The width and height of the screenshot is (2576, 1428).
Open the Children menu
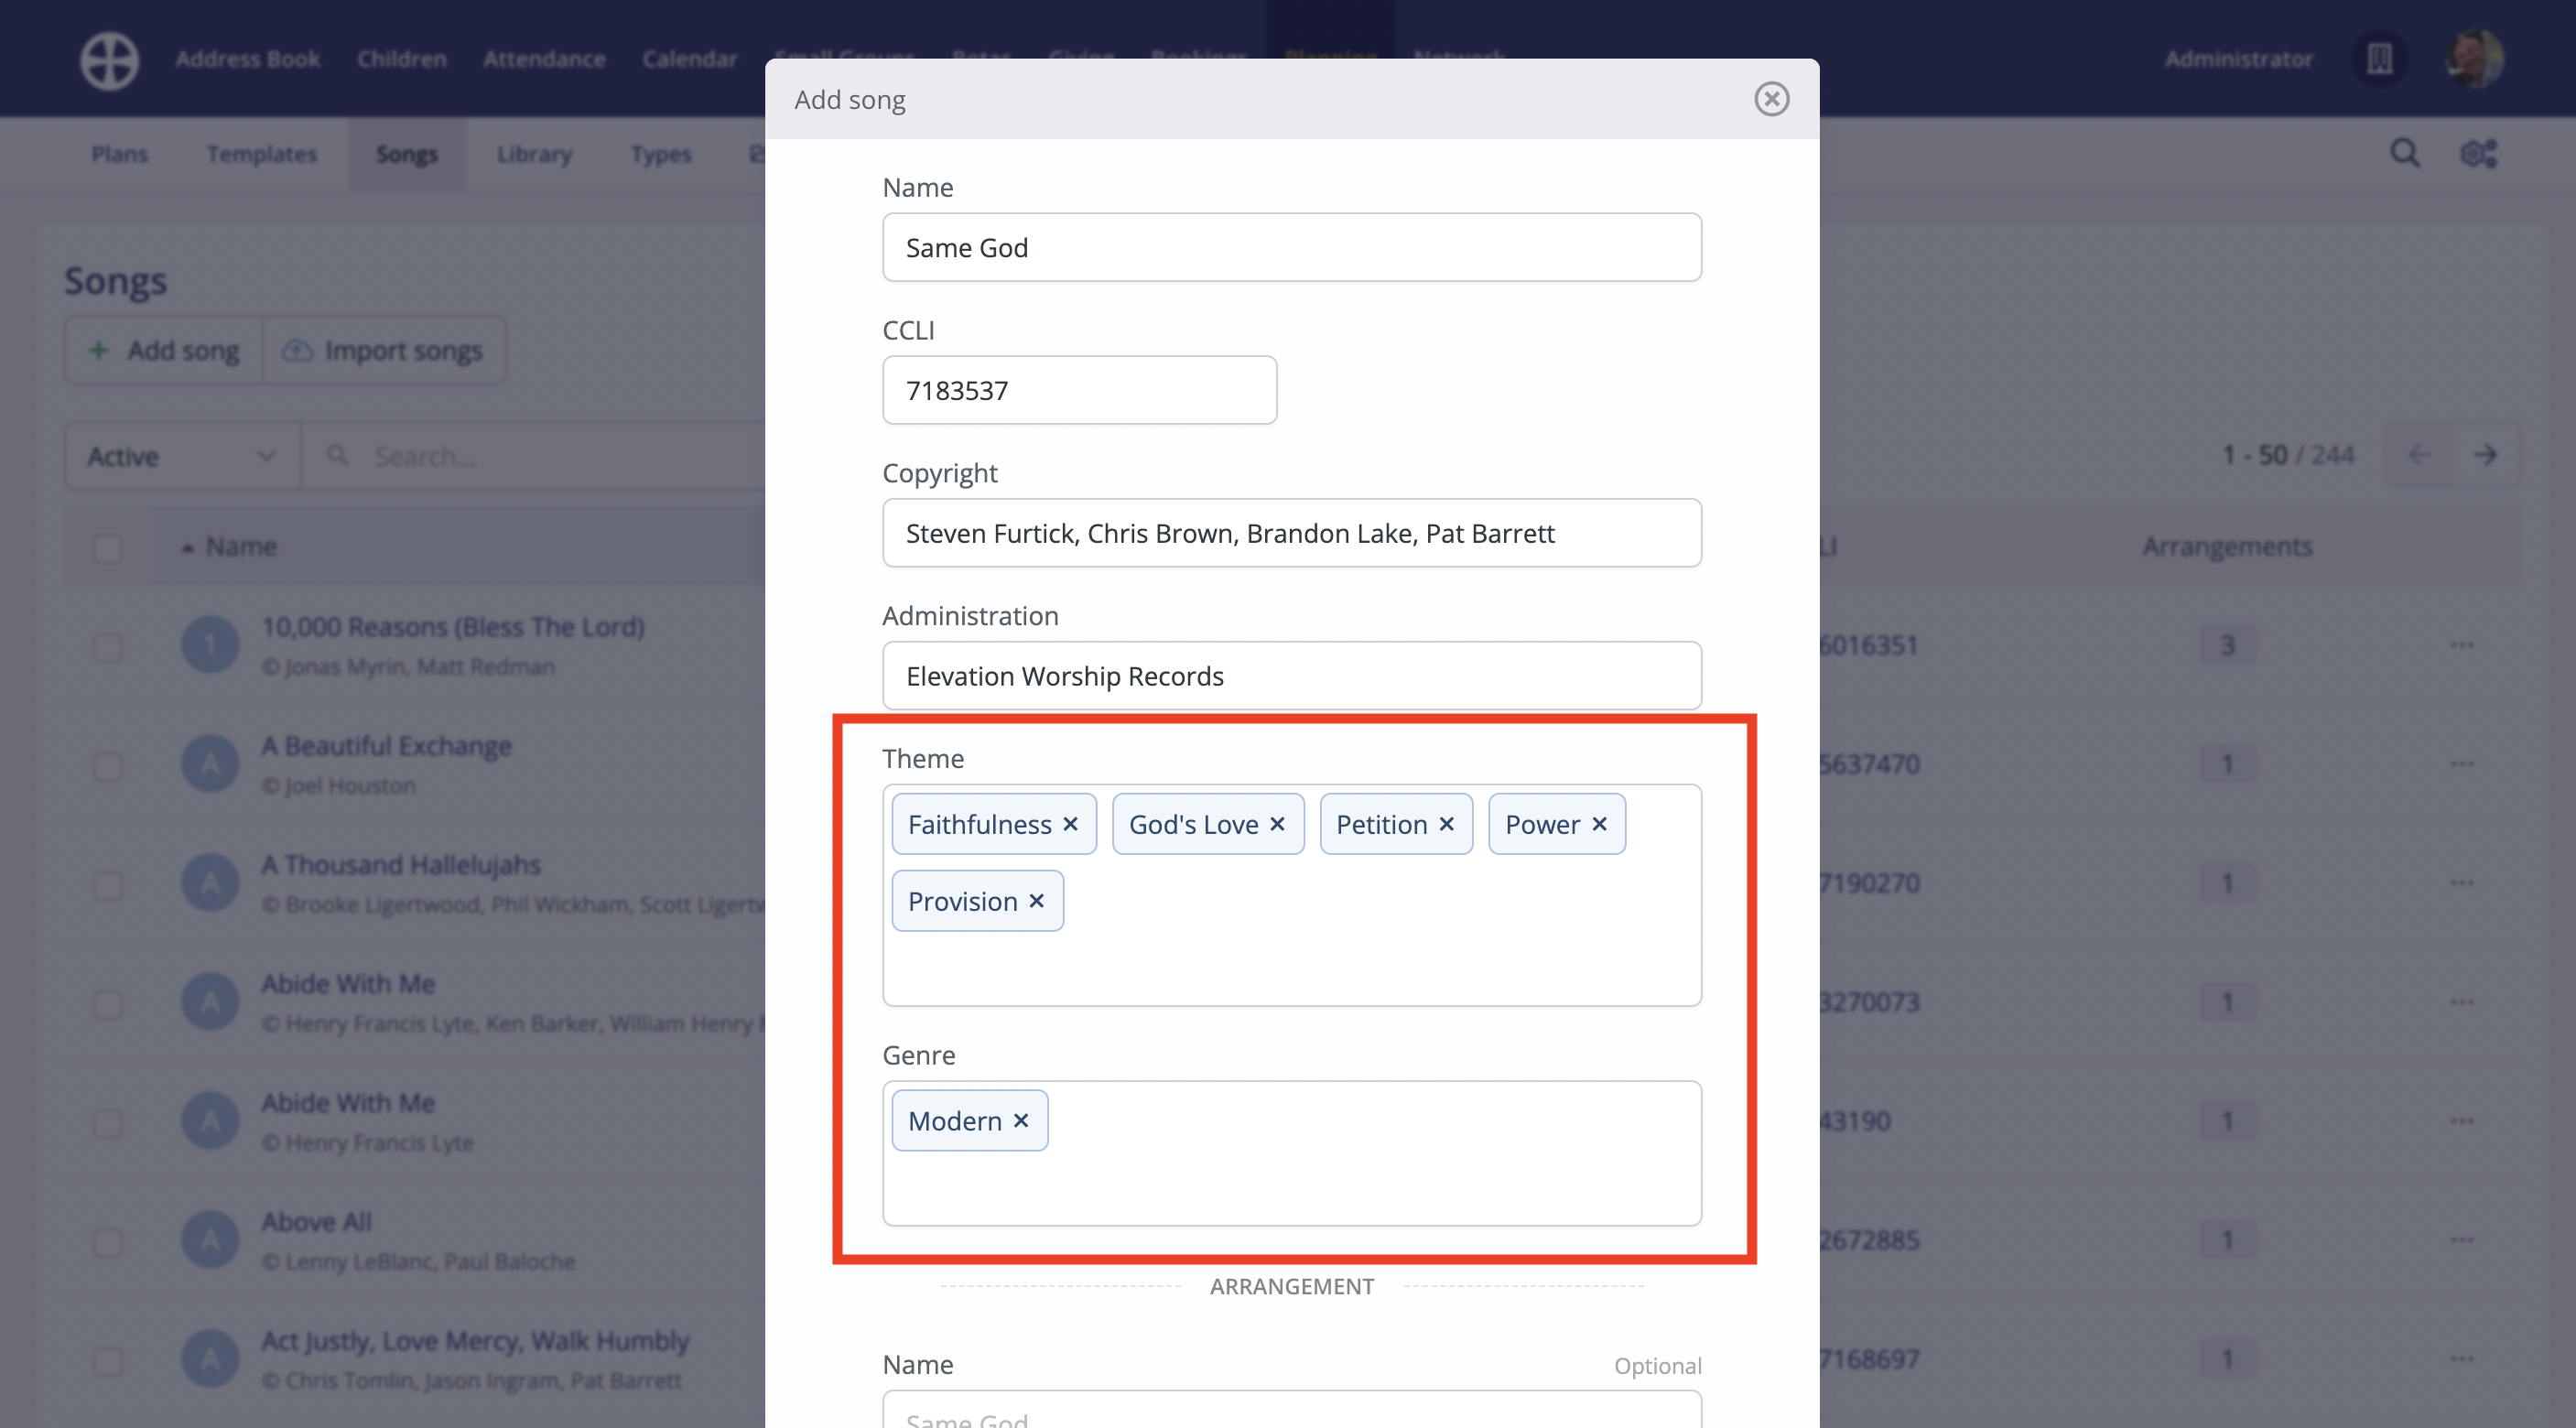(x=402, y=59)
